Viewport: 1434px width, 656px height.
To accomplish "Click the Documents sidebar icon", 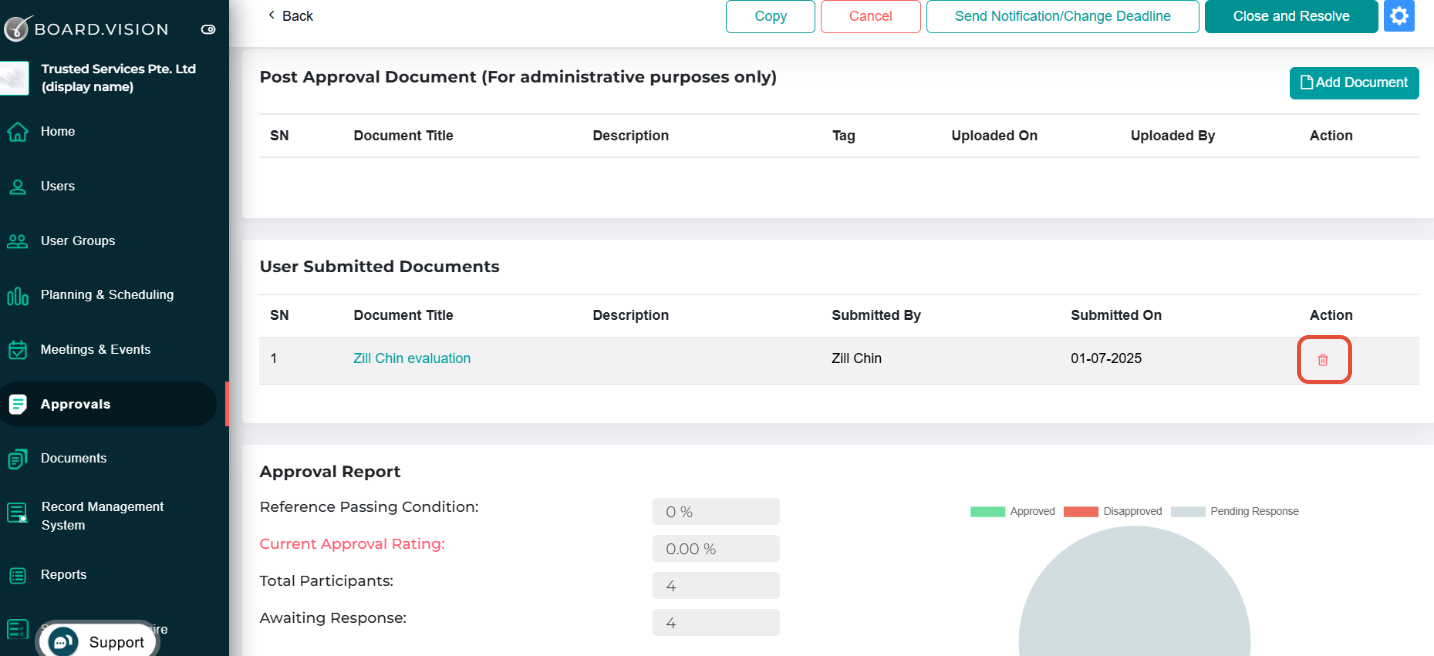I will (x=17, y=459).
